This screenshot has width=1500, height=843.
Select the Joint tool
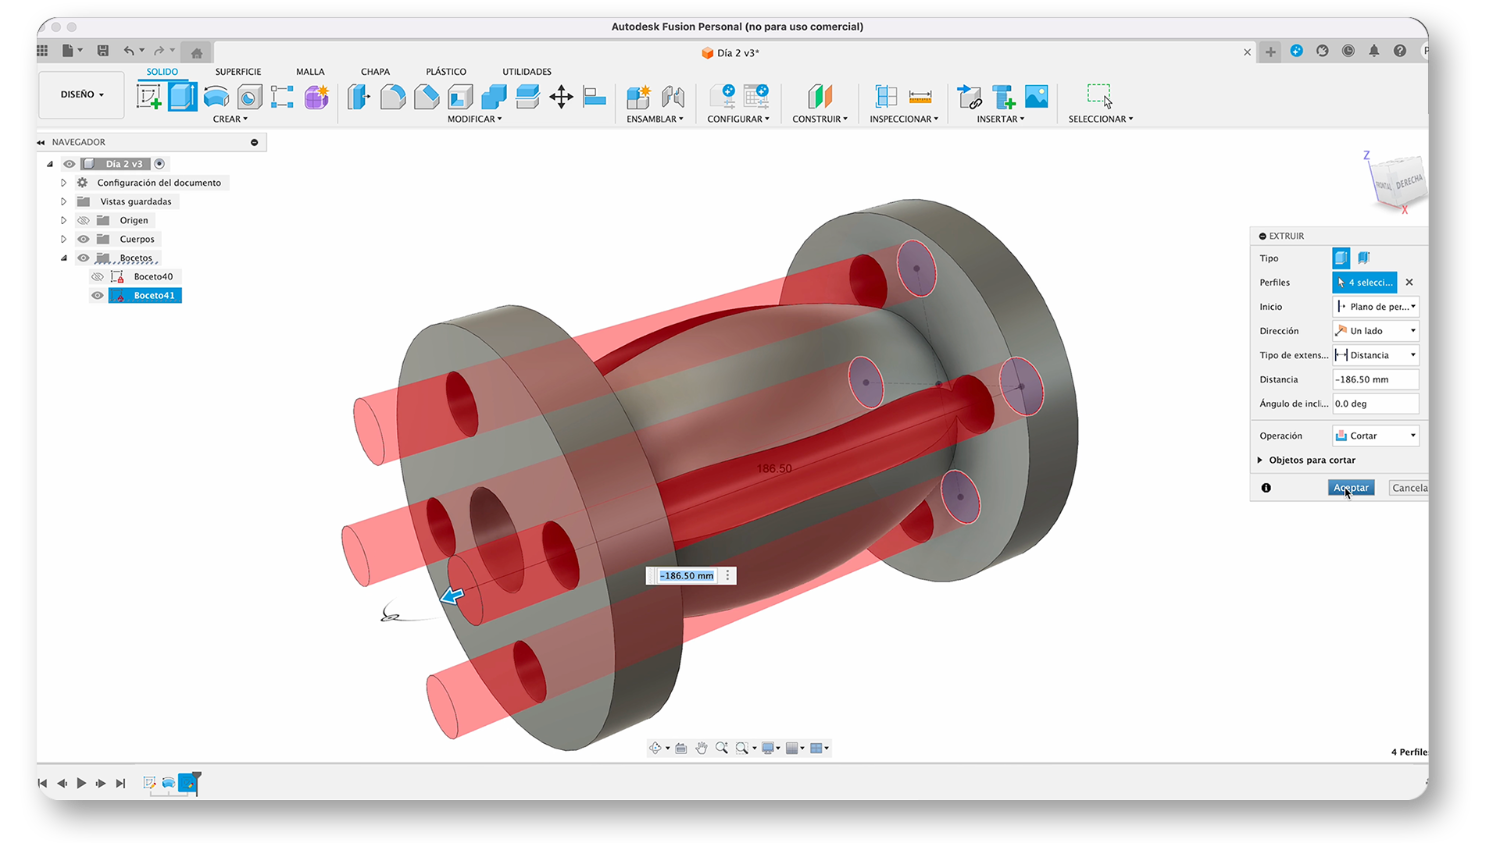click(x=673, y=96)
